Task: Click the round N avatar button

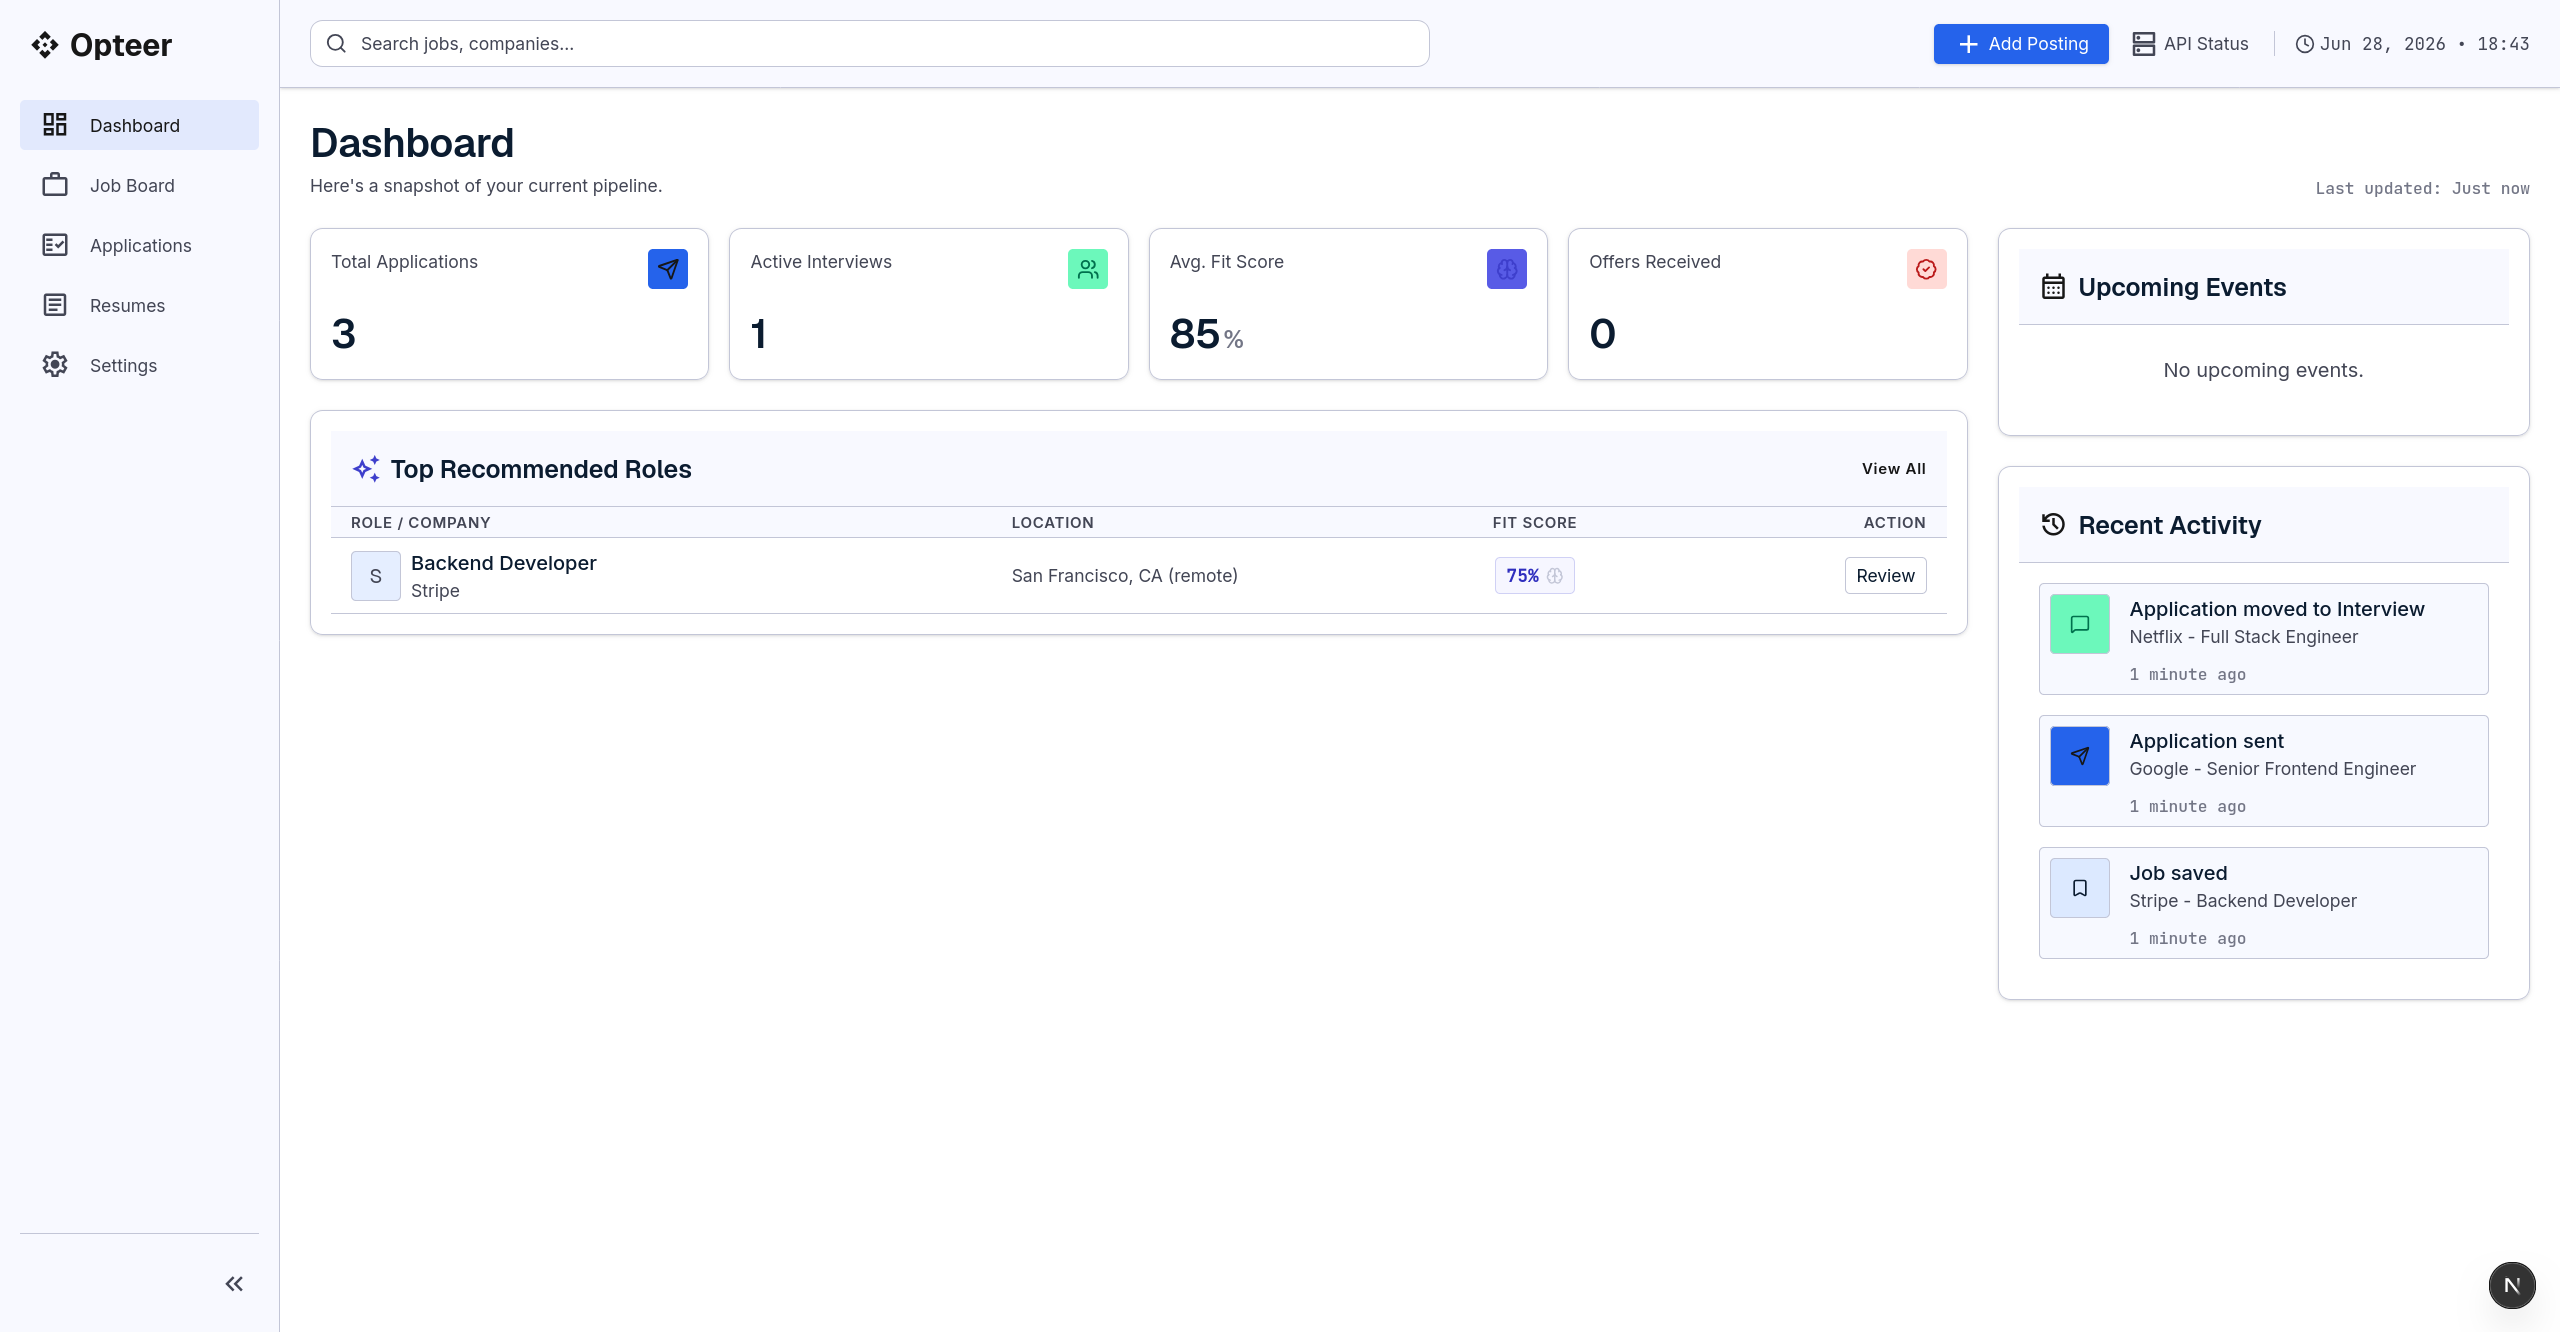Action: tap(2512, 1285)
